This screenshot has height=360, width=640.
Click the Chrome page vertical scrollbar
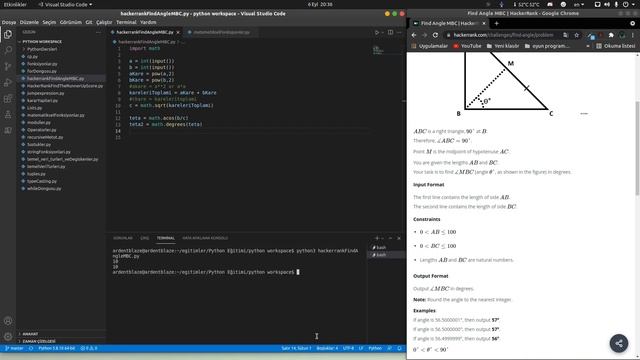(637, 148)
